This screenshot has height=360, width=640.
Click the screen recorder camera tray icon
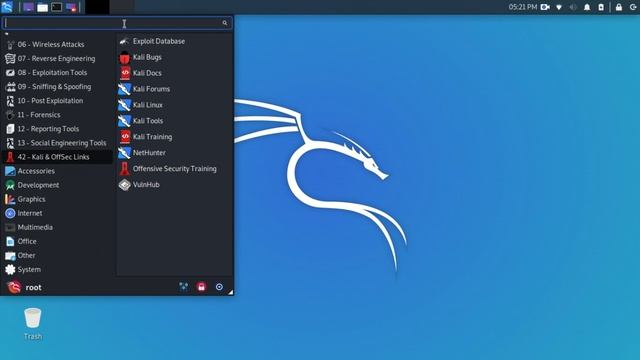click(545, 7)
